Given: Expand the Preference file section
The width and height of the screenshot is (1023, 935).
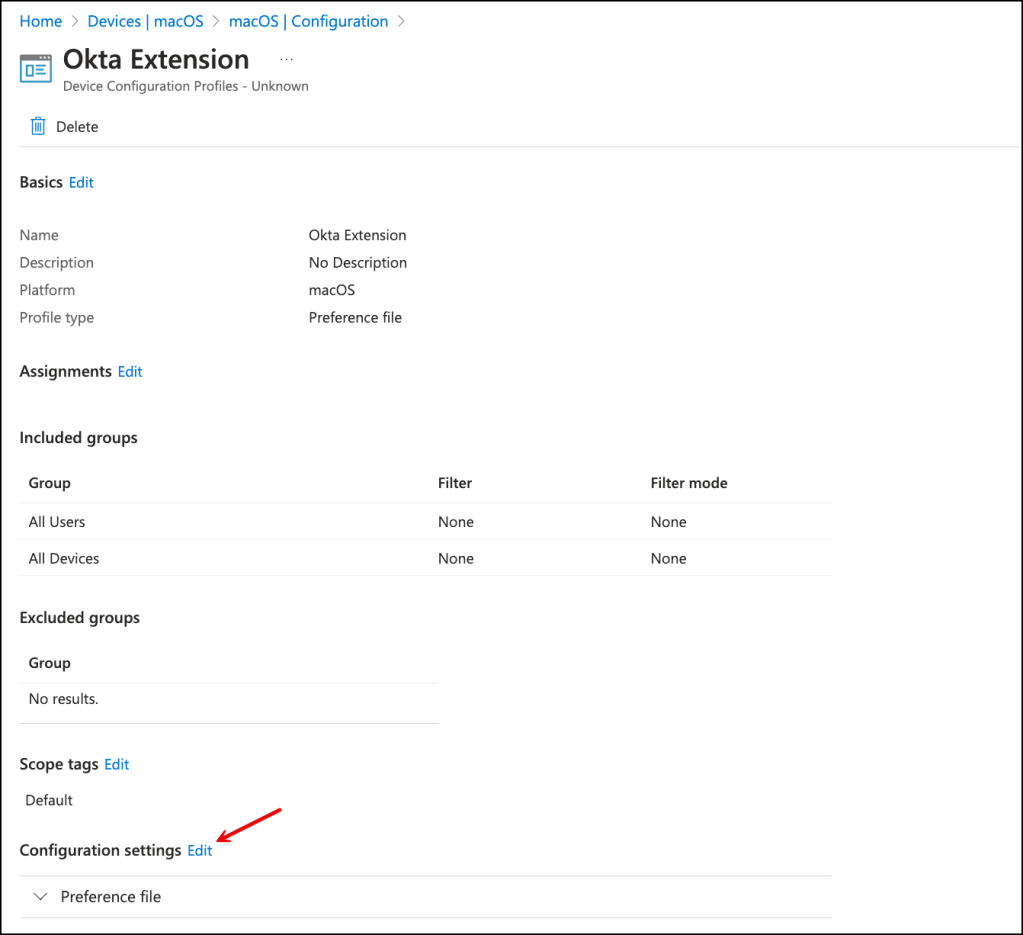Looking at the screenshot, I should pos(110,897).
